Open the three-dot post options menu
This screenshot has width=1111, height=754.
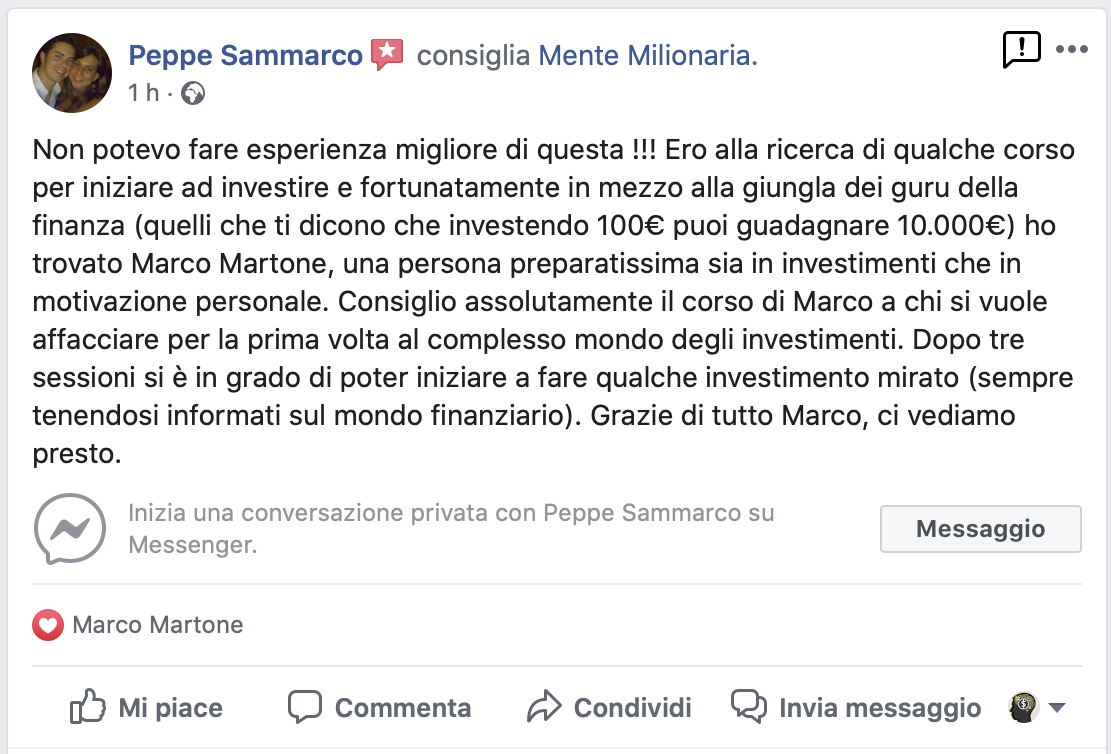(x=1072, y=49)
